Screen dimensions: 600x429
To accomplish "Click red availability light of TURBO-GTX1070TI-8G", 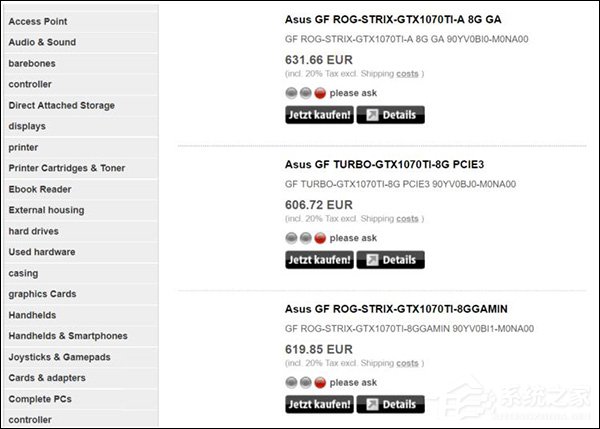I will pyautogui.click(x=320, y=238).
